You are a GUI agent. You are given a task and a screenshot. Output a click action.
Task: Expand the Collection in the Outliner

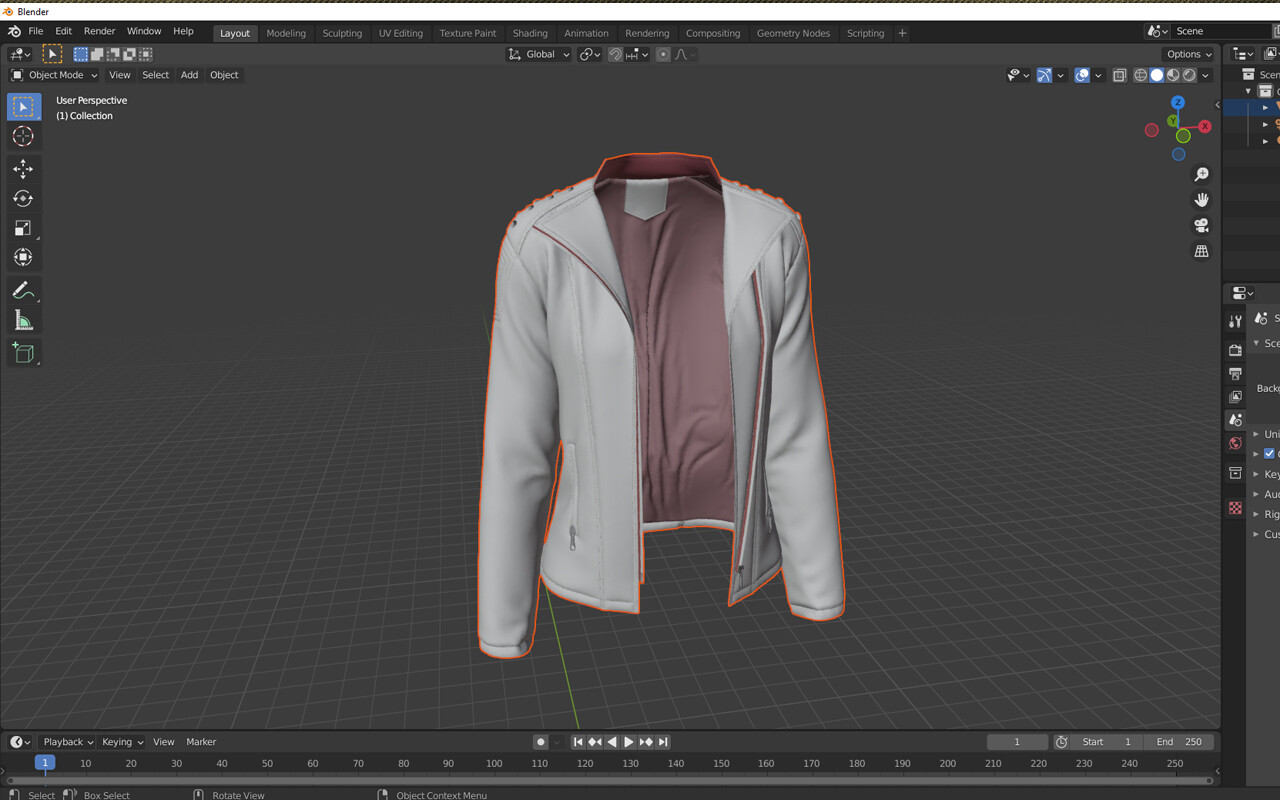point(1246,90)
